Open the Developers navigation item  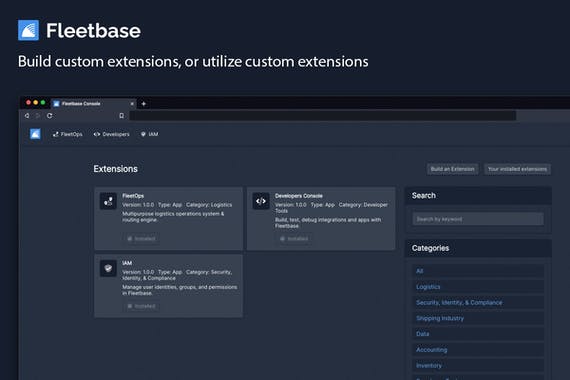111,134
